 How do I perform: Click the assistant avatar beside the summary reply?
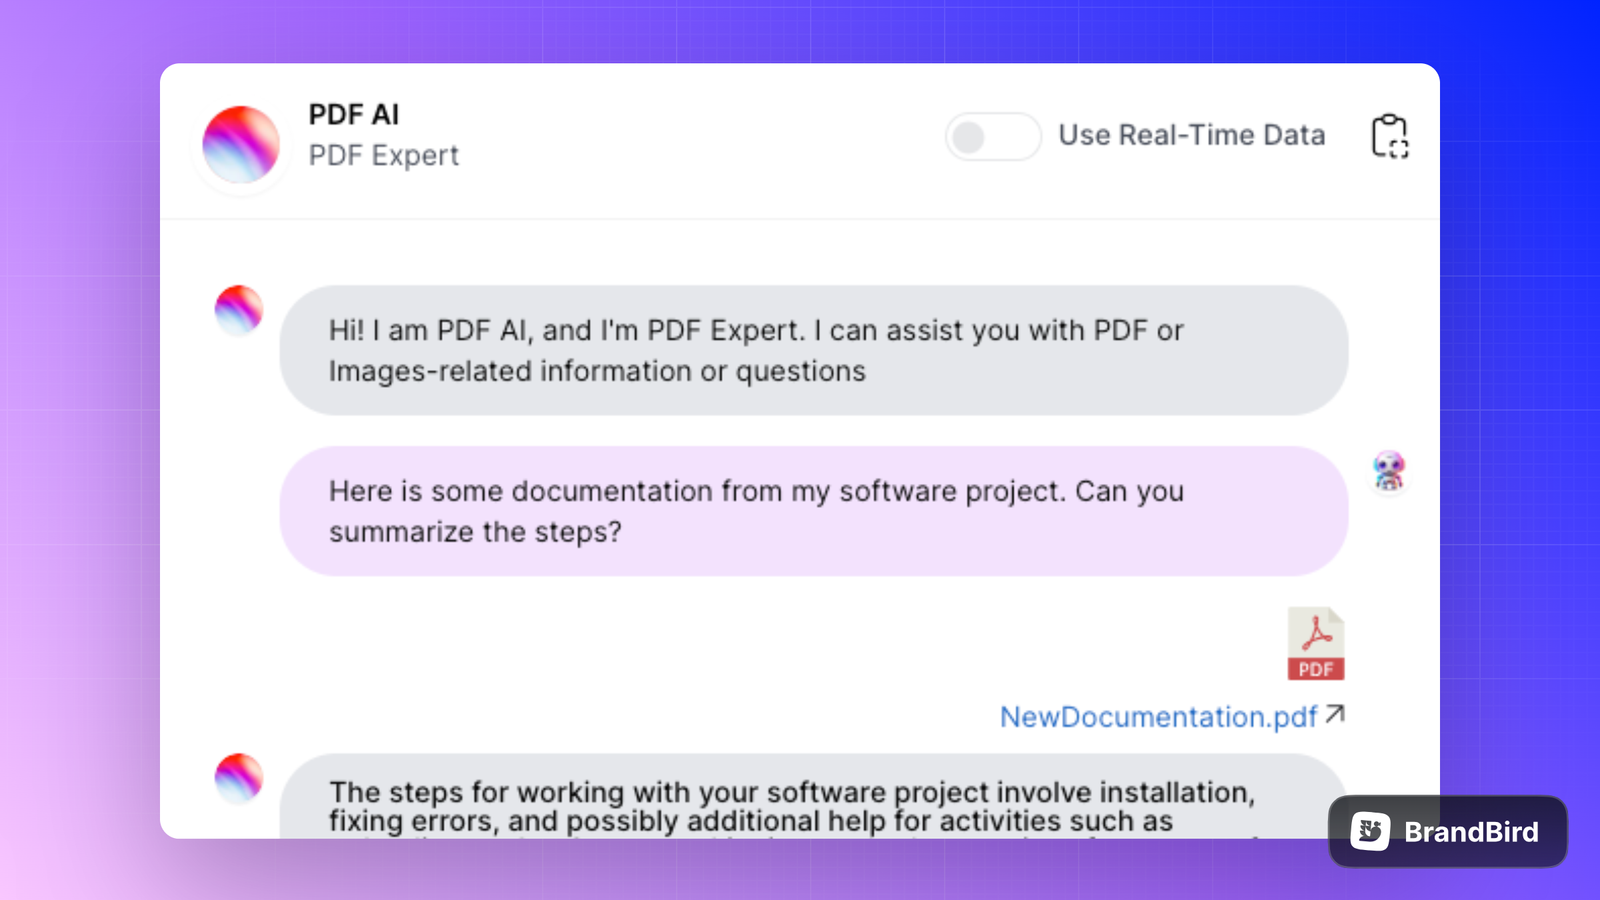click(x=238, y=779)
